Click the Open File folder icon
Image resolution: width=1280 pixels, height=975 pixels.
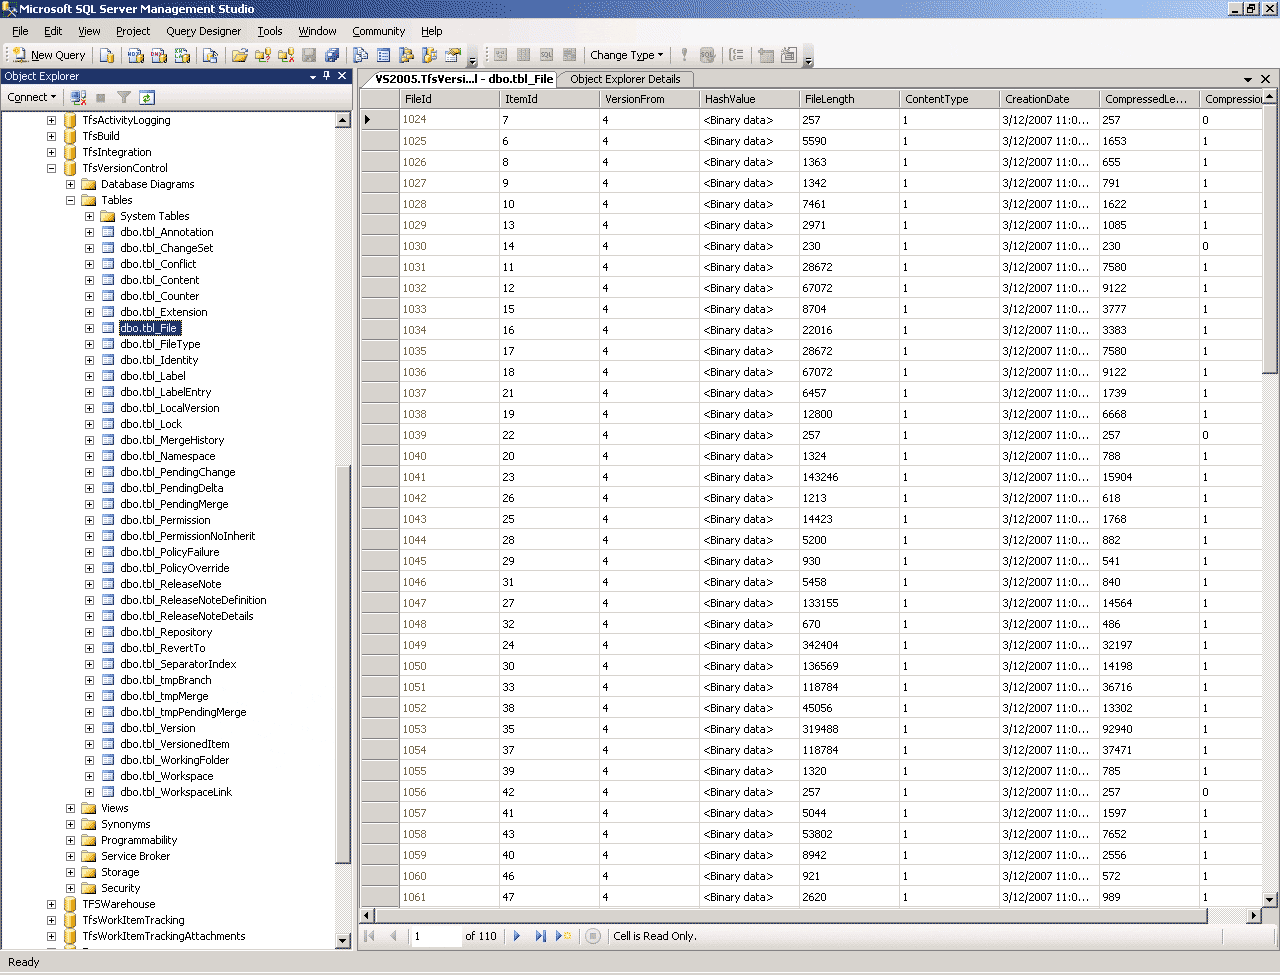(x=240, y=55)
